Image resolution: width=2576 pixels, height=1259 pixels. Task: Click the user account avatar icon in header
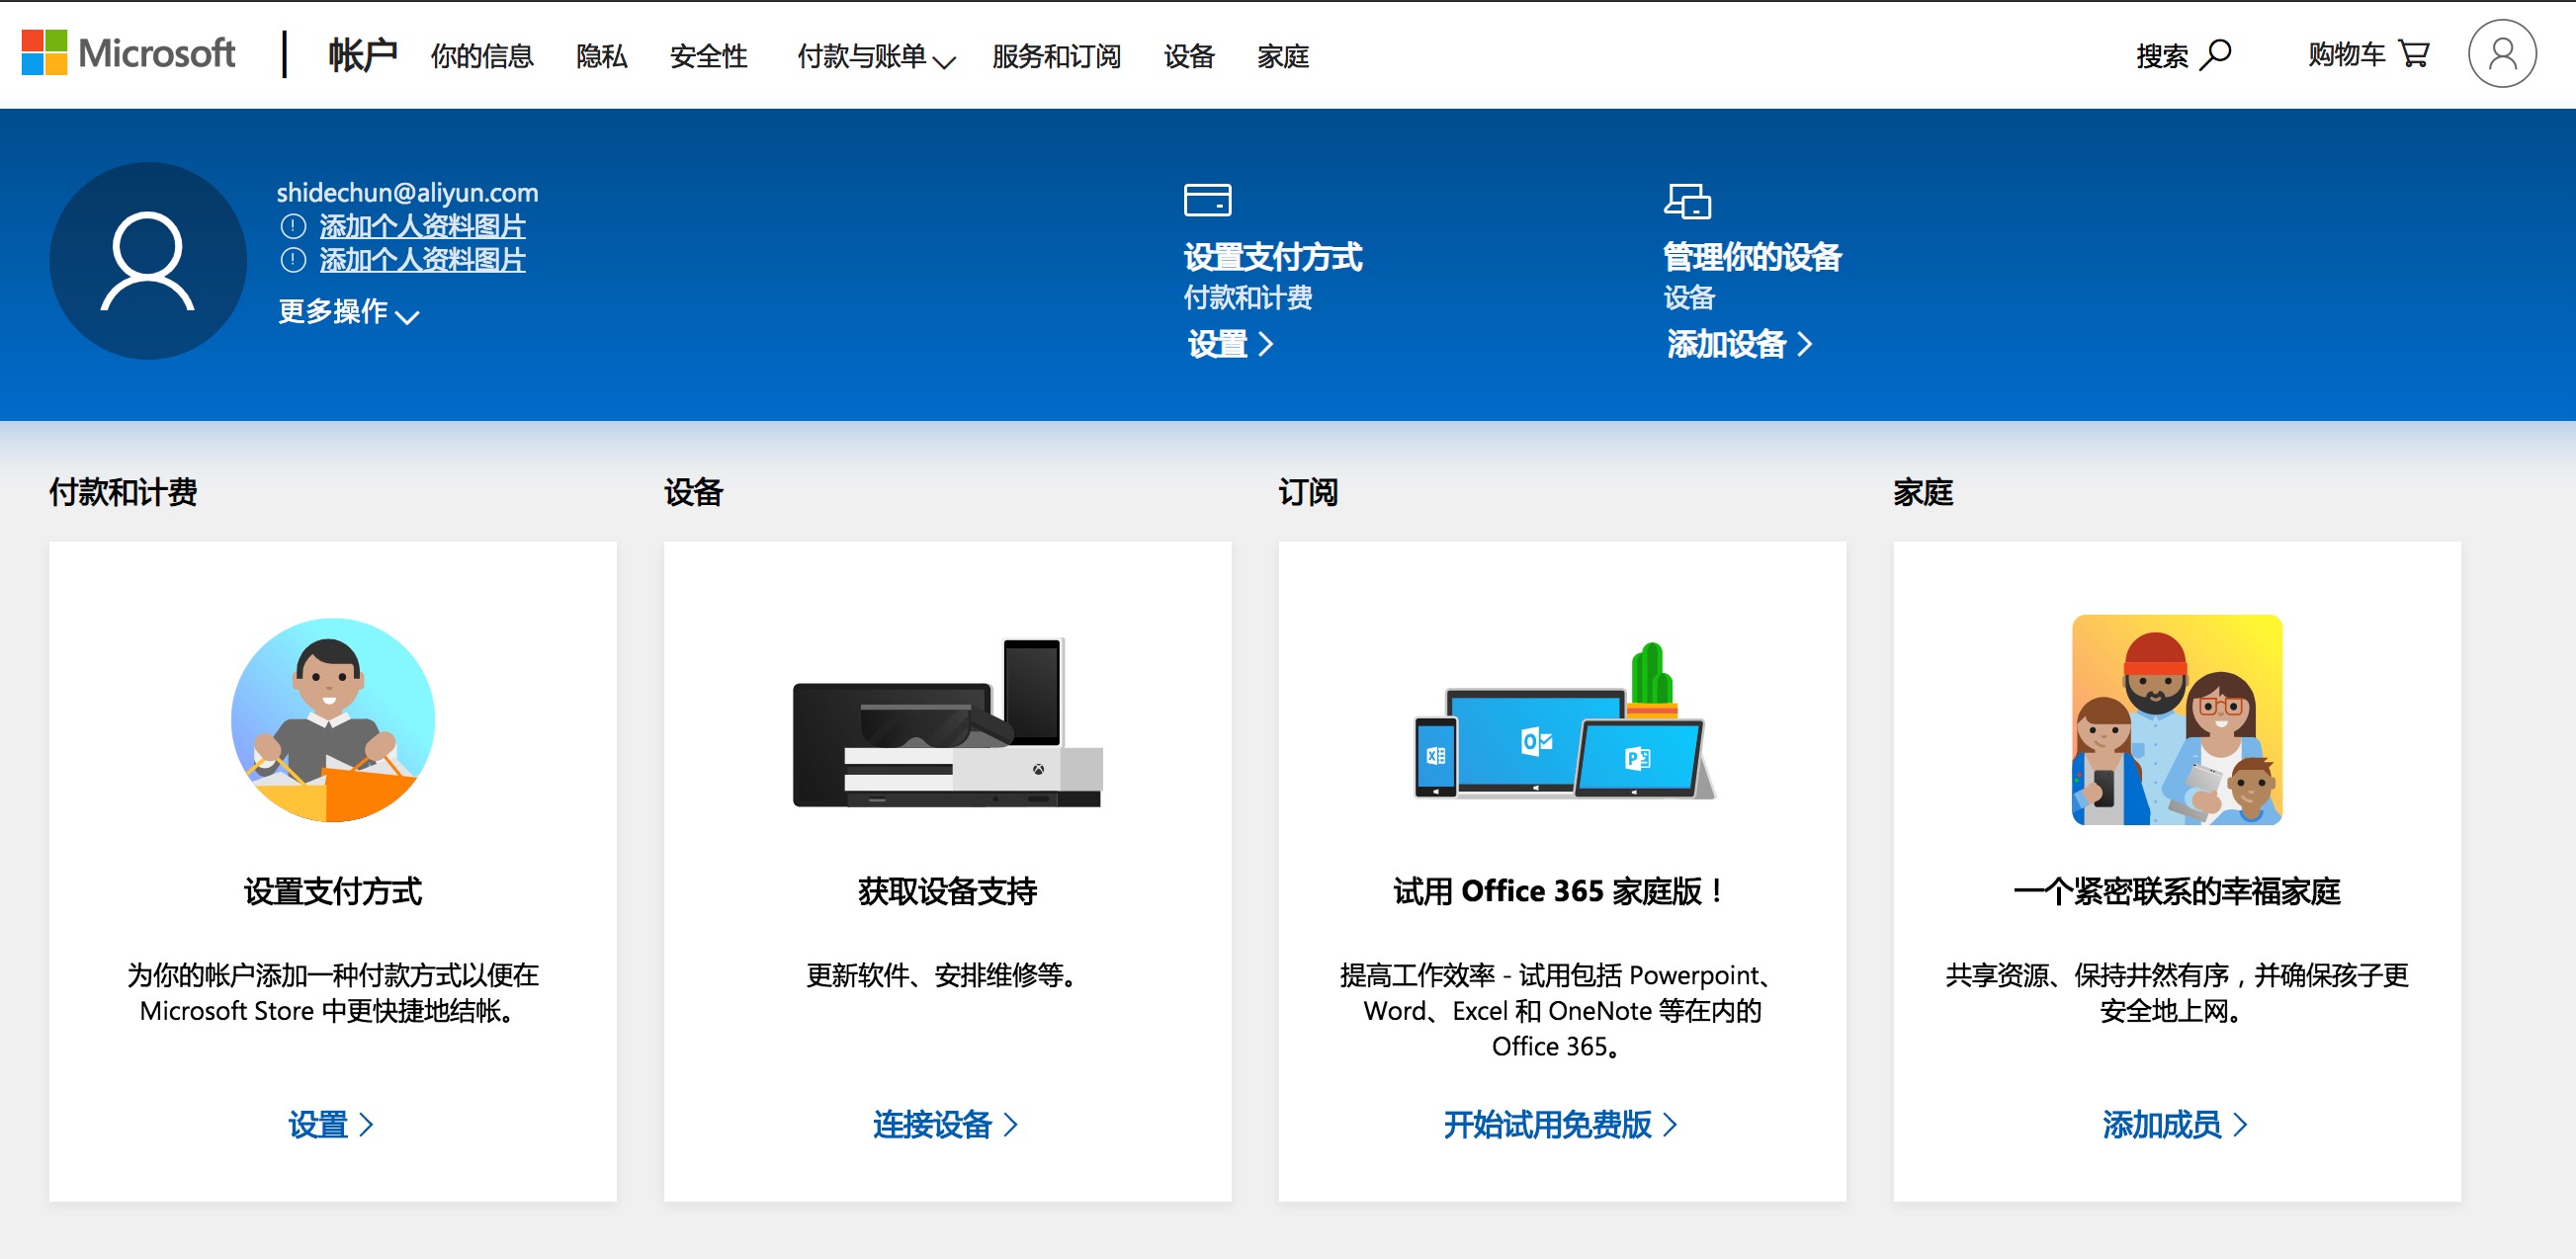[2502, 54]
